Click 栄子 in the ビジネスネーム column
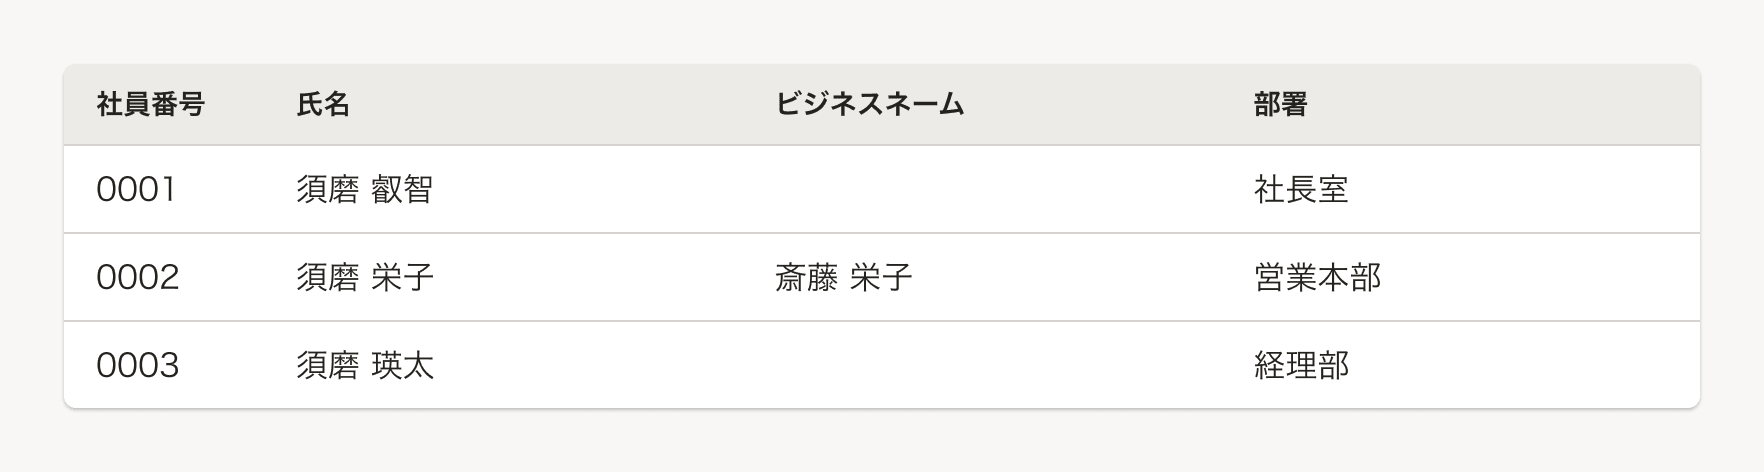Viewport: 1764px width, 472px height. point(881,277)
